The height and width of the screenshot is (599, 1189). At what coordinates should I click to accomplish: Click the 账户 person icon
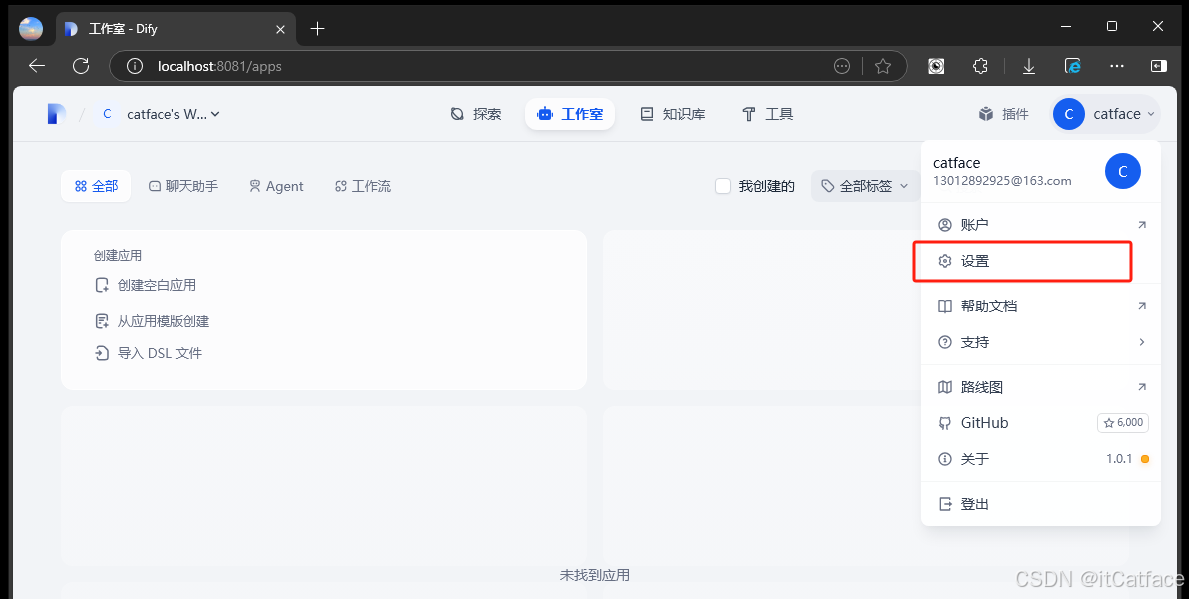click(945, 224)
